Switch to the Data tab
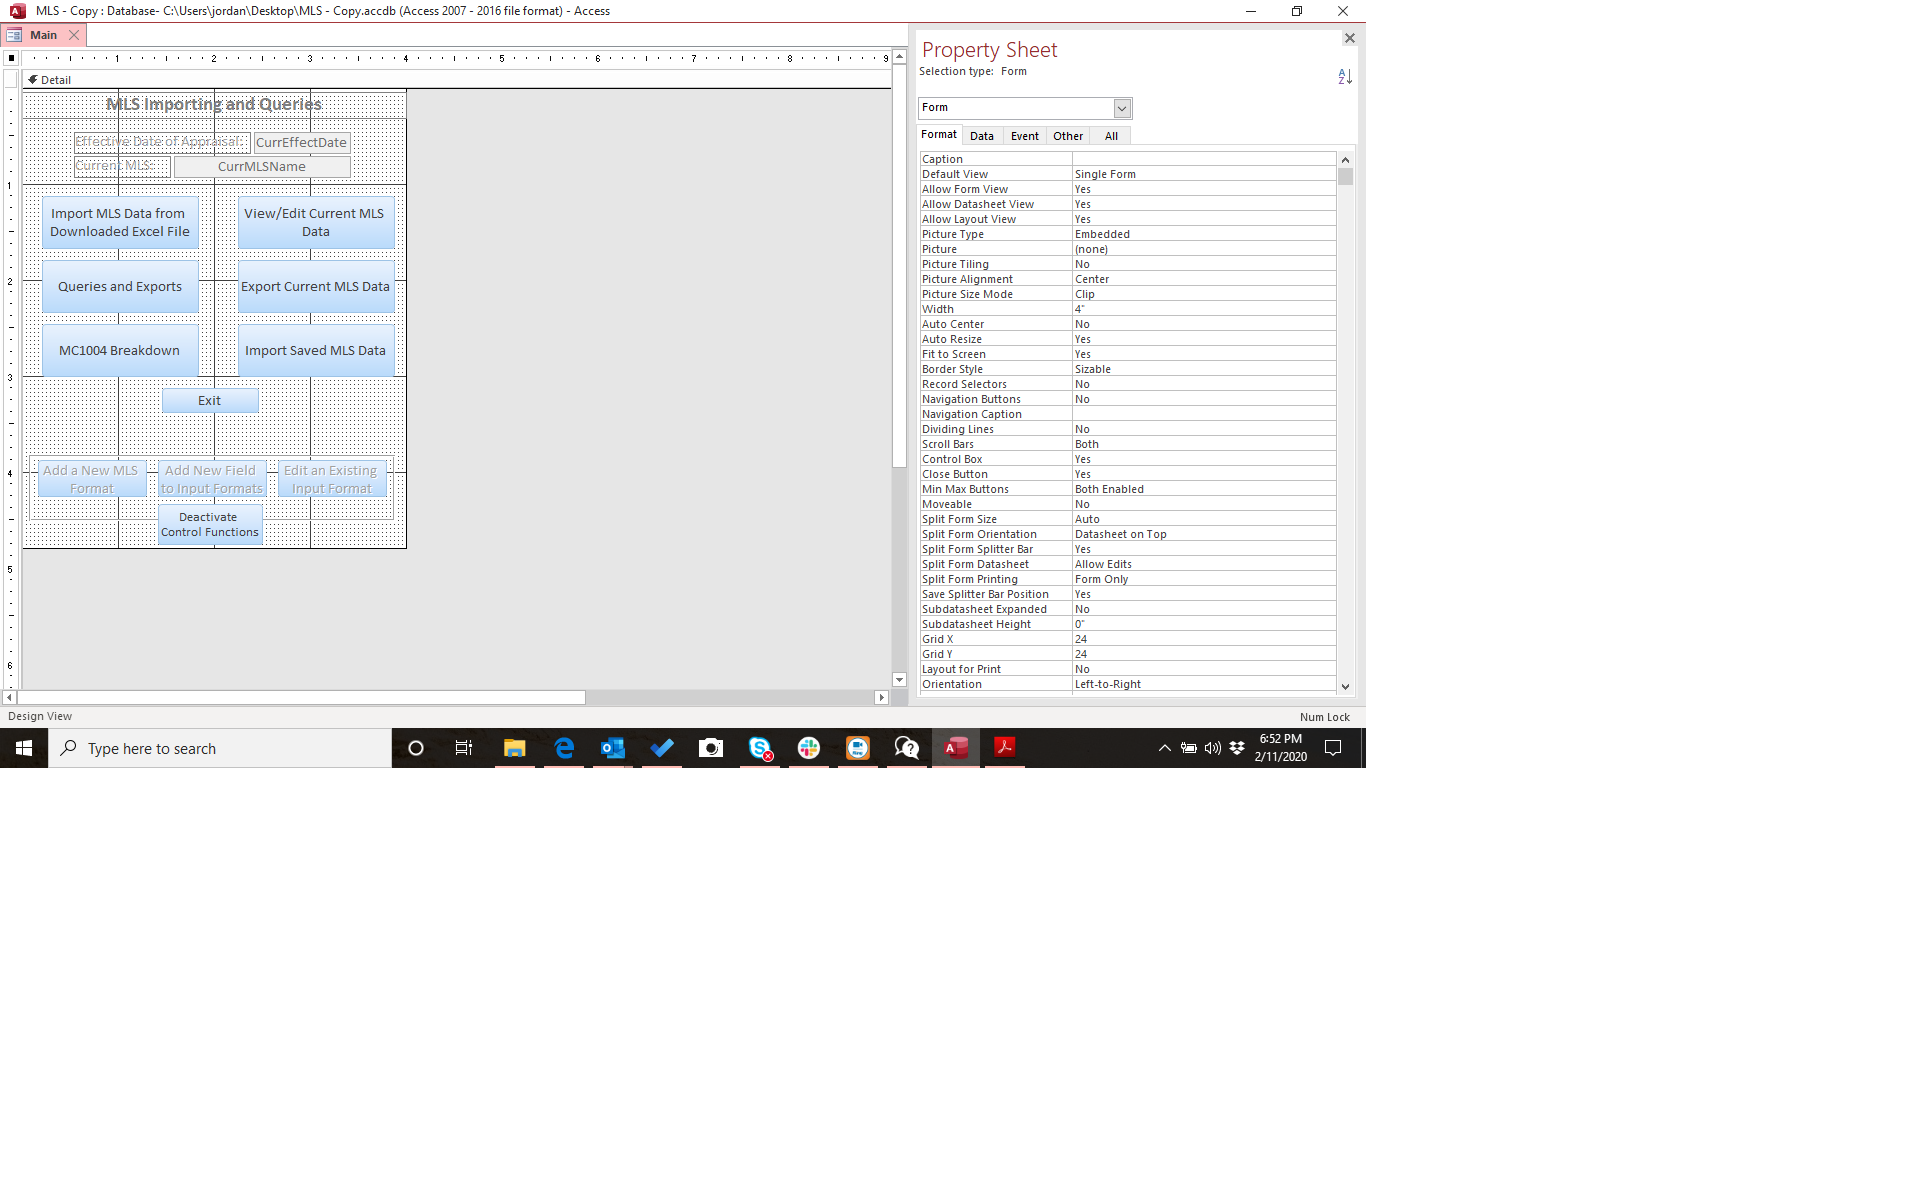Viewport: 1920px width, 1186px height. (981, 136)
